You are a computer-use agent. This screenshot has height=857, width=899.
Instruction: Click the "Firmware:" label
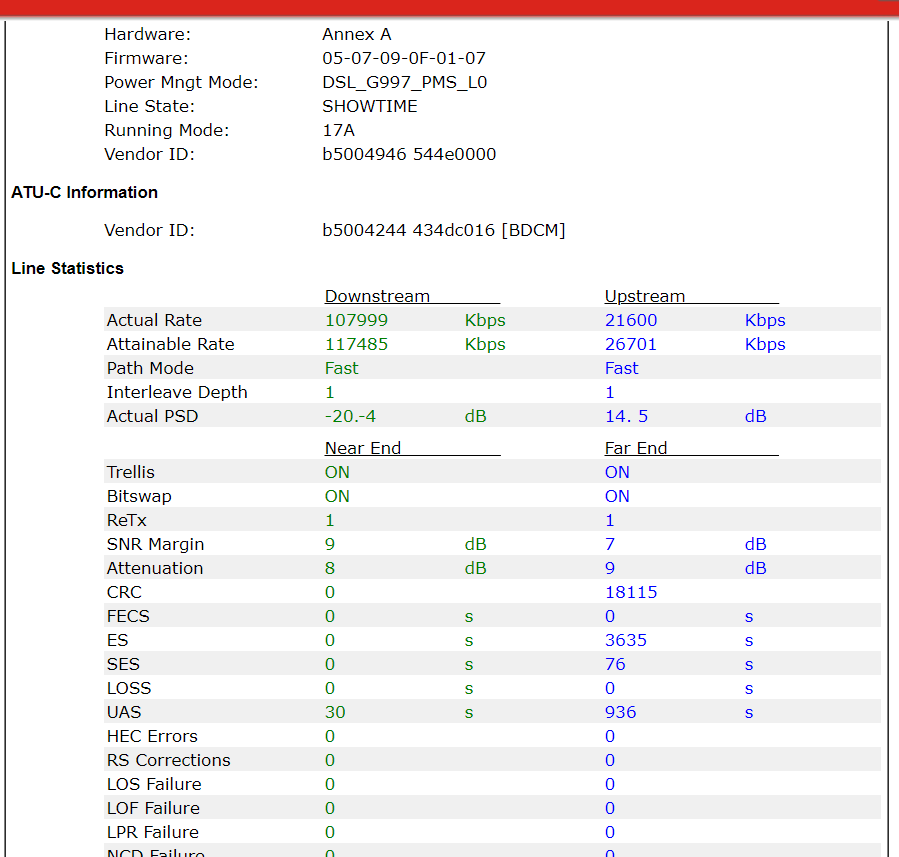[x=146, y=58]
